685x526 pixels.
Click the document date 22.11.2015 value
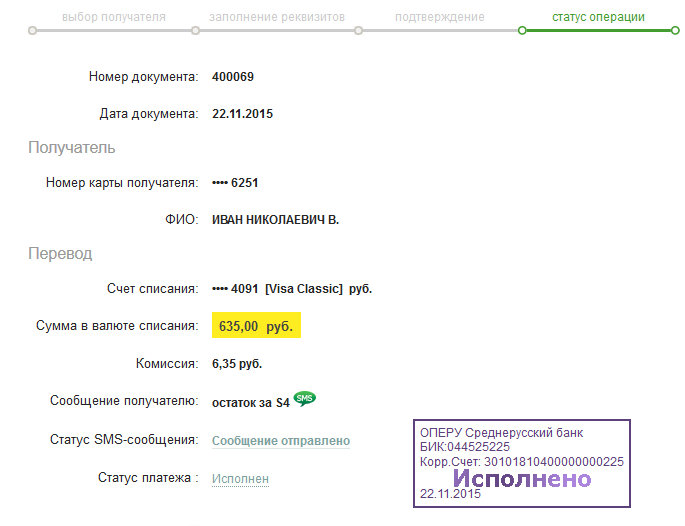(x=242, y=114)
